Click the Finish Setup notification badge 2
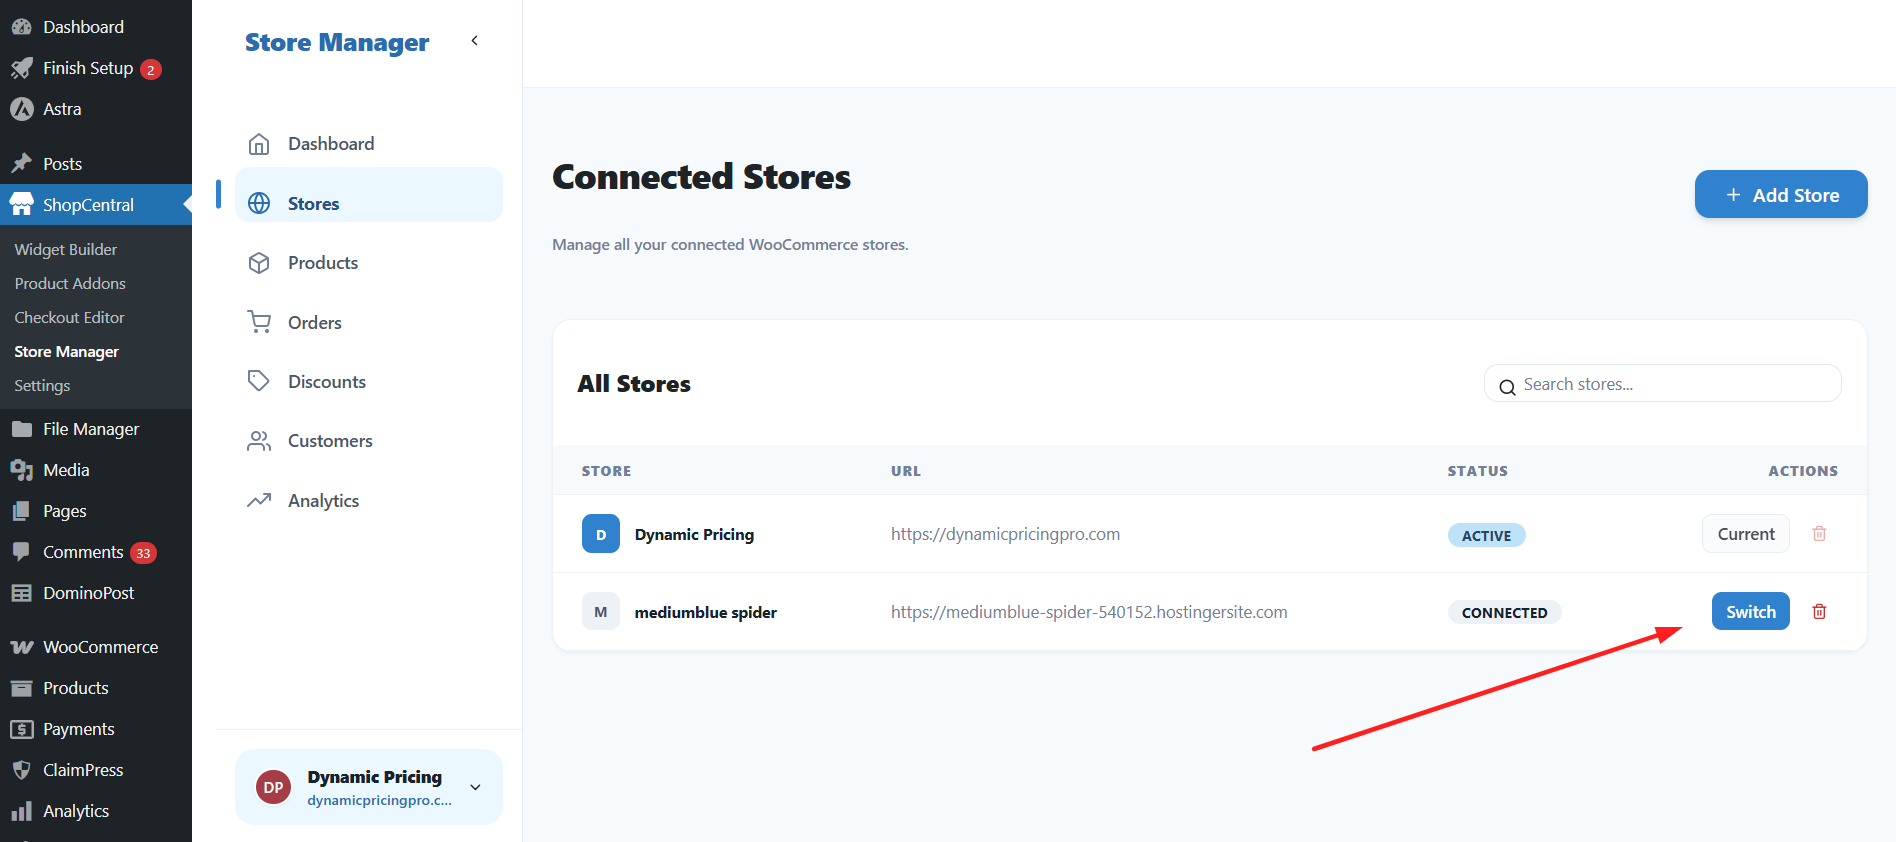The width and height of the screenshot is (1896, 842). pos(151,69)
